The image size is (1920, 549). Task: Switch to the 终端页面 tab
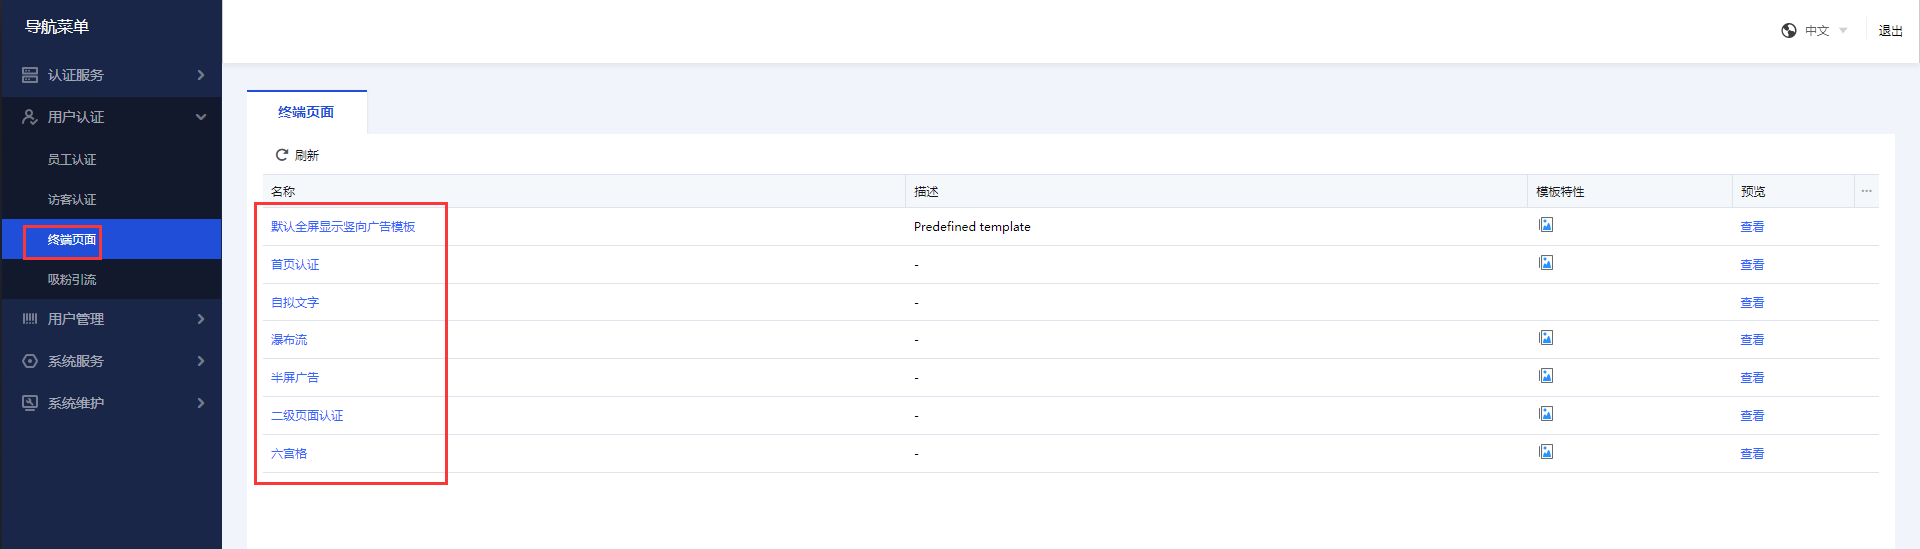tap(306, 112)
